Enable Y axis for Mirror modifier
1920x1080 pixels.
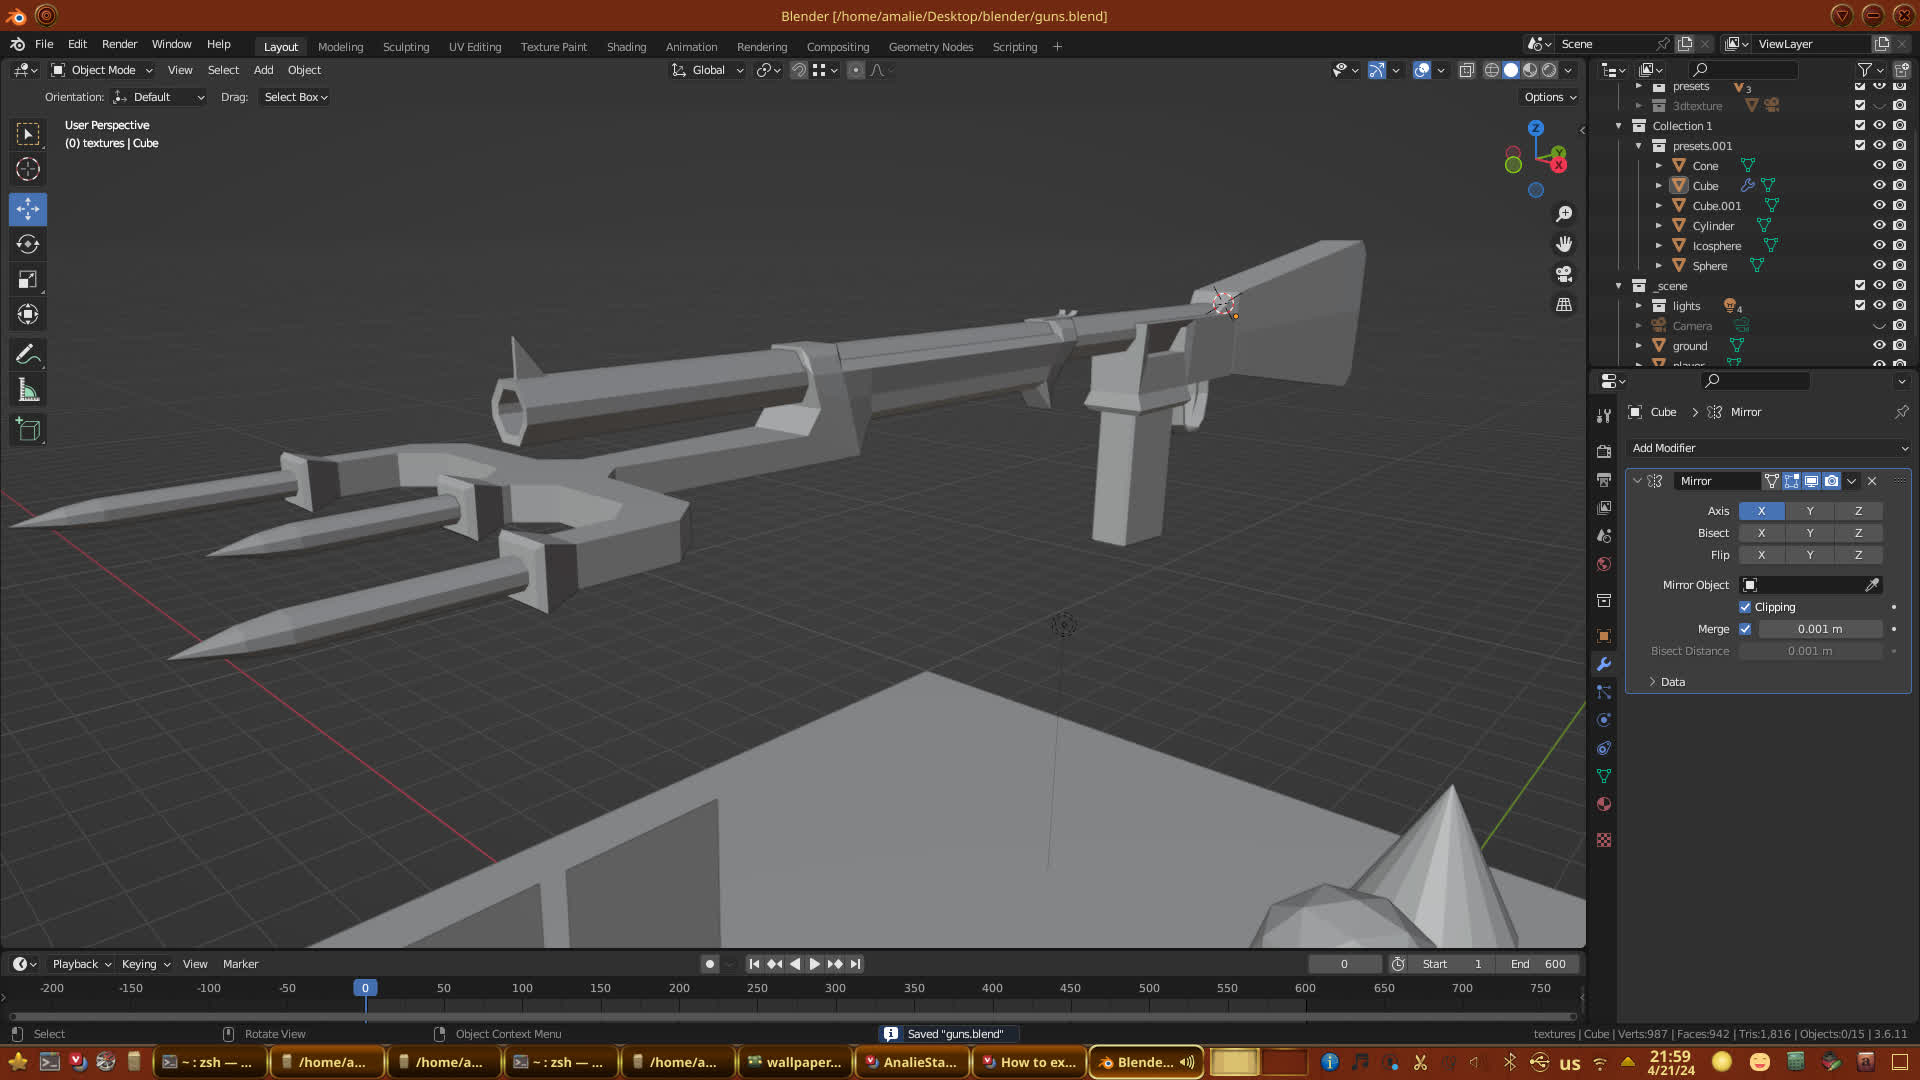[x=1809, y=511]
